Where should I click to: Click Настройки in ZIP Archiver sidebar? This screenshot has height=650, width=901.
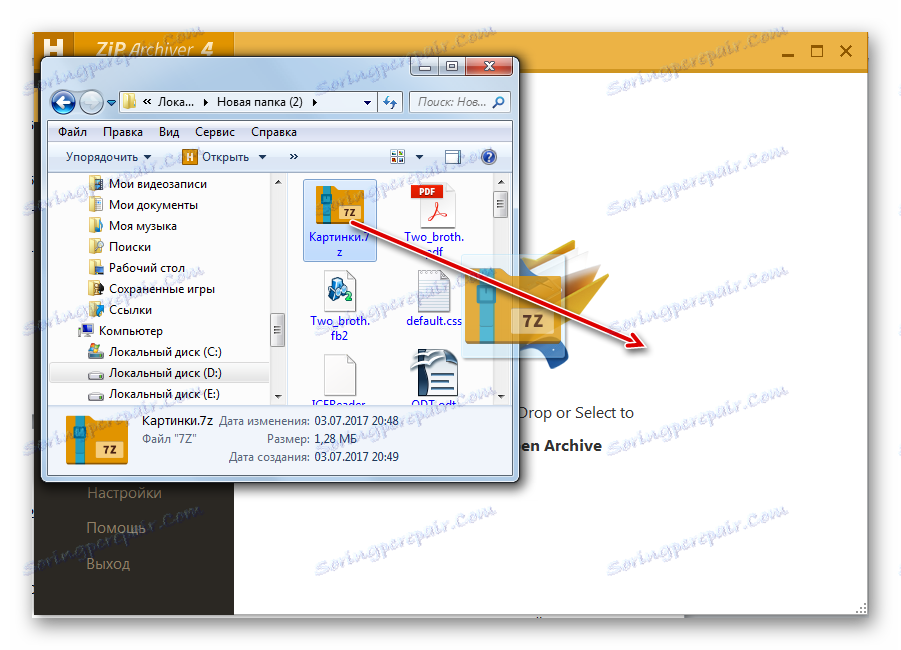click(x=124, y=493)
